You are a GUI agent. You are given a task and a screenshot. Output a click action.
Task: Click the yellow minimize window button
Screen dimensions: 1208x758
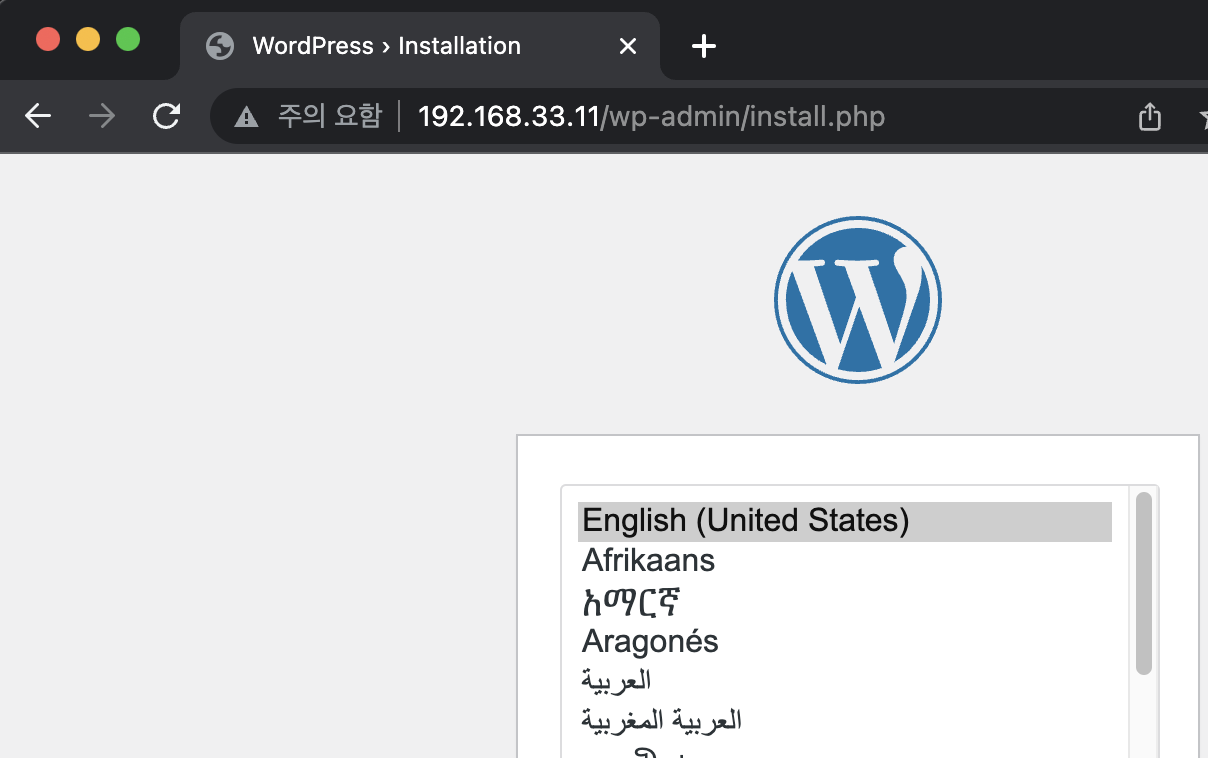tap(88, 39)
